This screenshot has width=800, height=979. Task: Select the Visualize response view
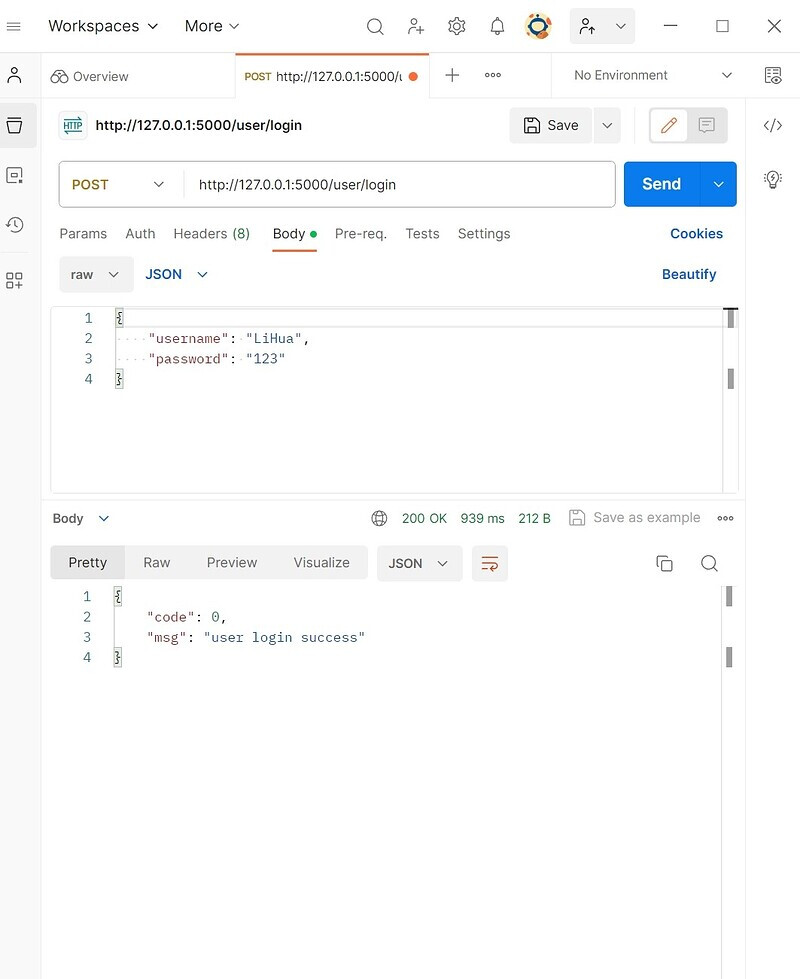[x=321, y=563]
